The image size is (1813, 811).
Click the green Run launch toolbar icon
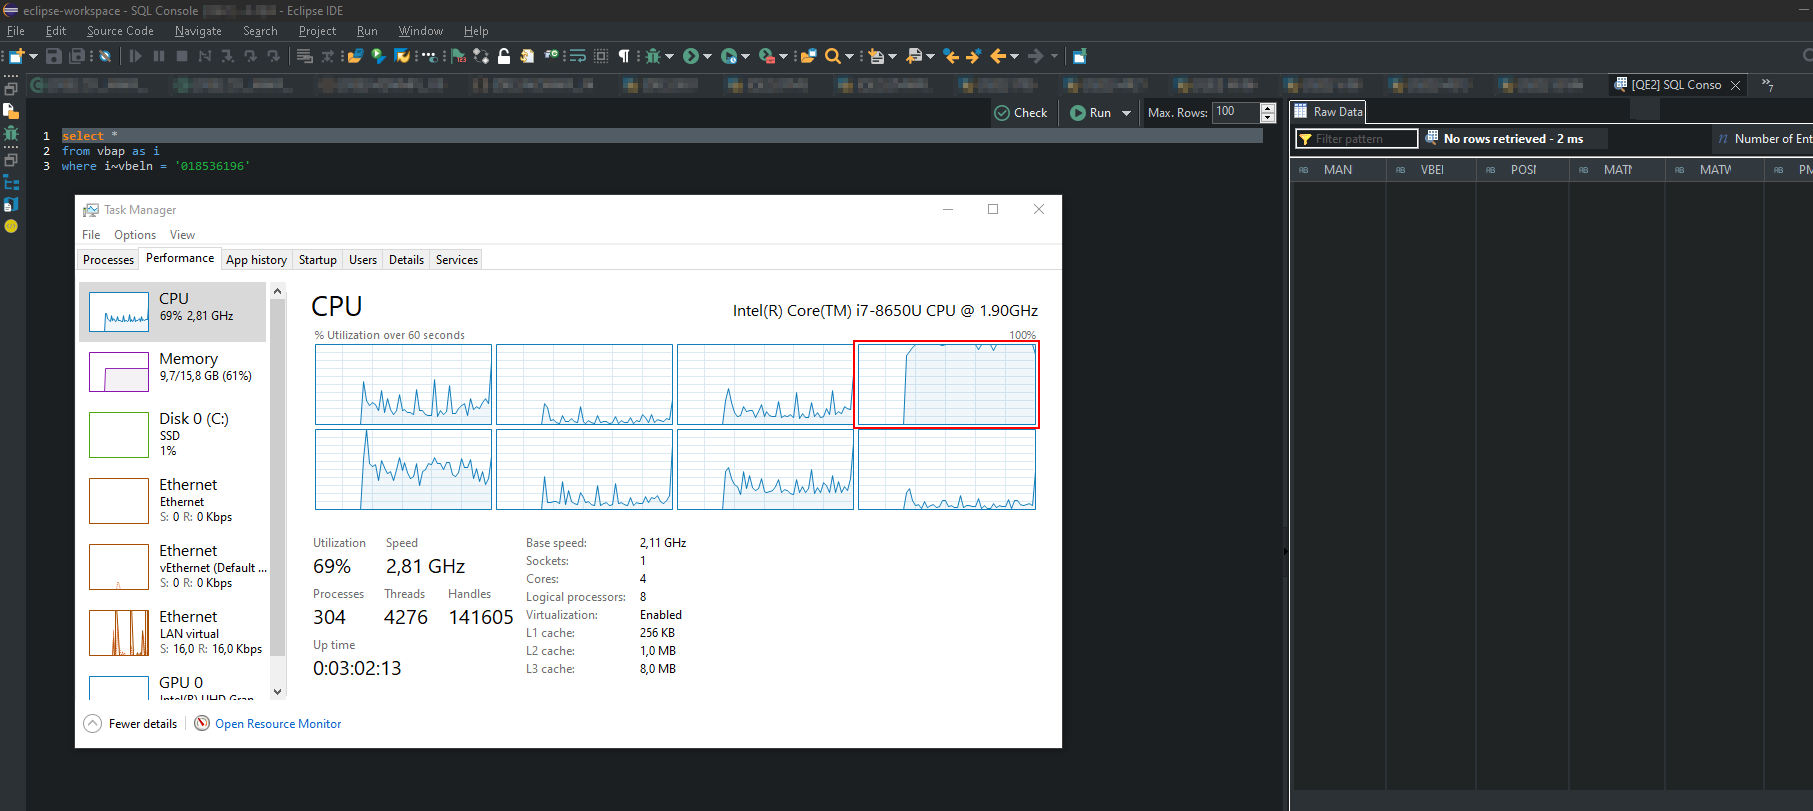click(690, 56)
